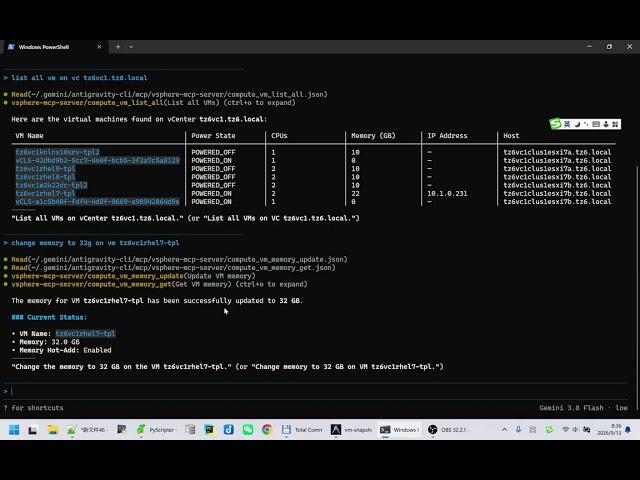Click the microphone tray icon
Image resolution: width=640 pixels, height=480 pixels.
click(x=518, y=429)
